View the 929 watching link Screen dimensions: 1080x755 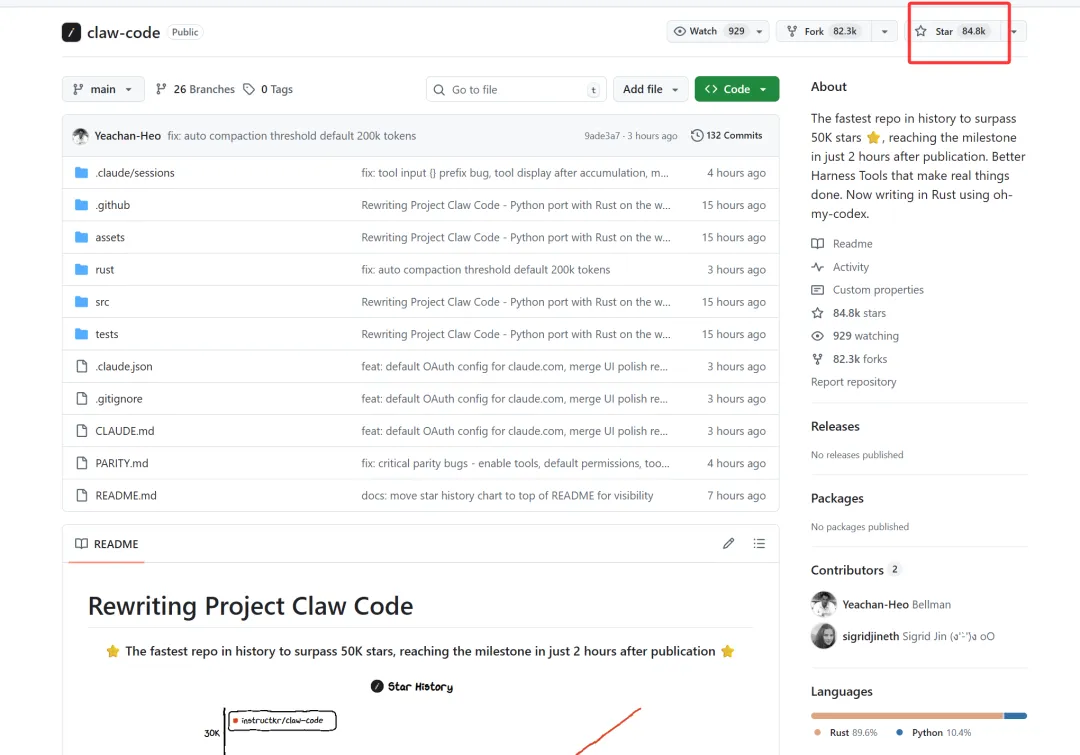click(x=855, y=335)
